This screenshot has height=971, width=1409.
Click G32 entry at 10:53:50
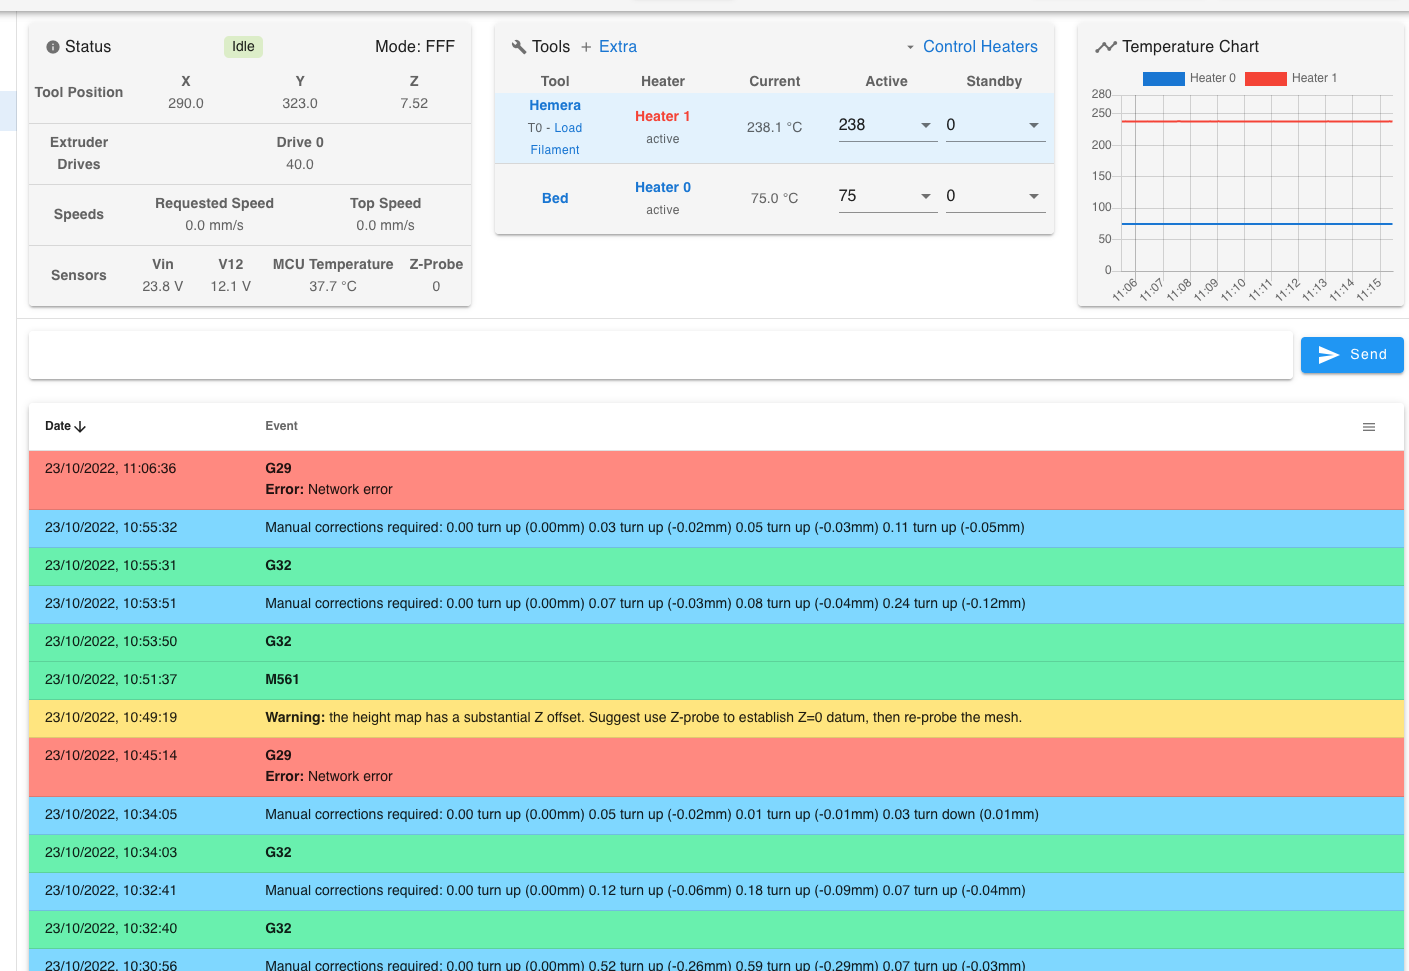716,642
